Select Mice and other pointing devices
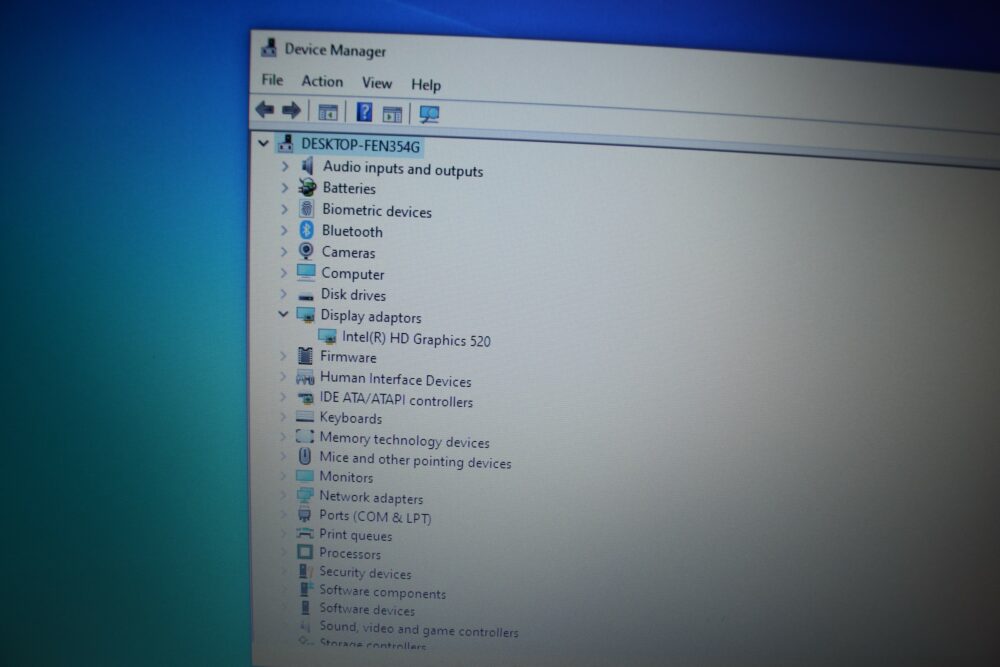The image size is (1000, 667). [x=415, y=460]
